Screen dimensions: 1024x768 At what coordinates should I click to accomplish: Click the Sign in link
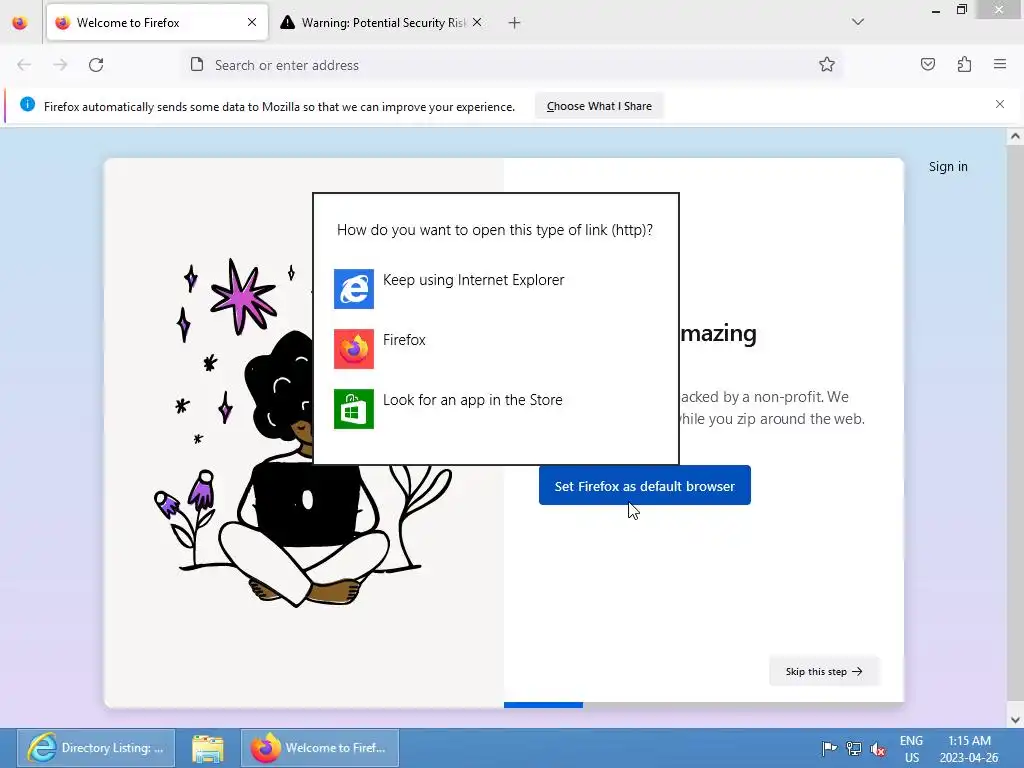(x=948, y=167)
